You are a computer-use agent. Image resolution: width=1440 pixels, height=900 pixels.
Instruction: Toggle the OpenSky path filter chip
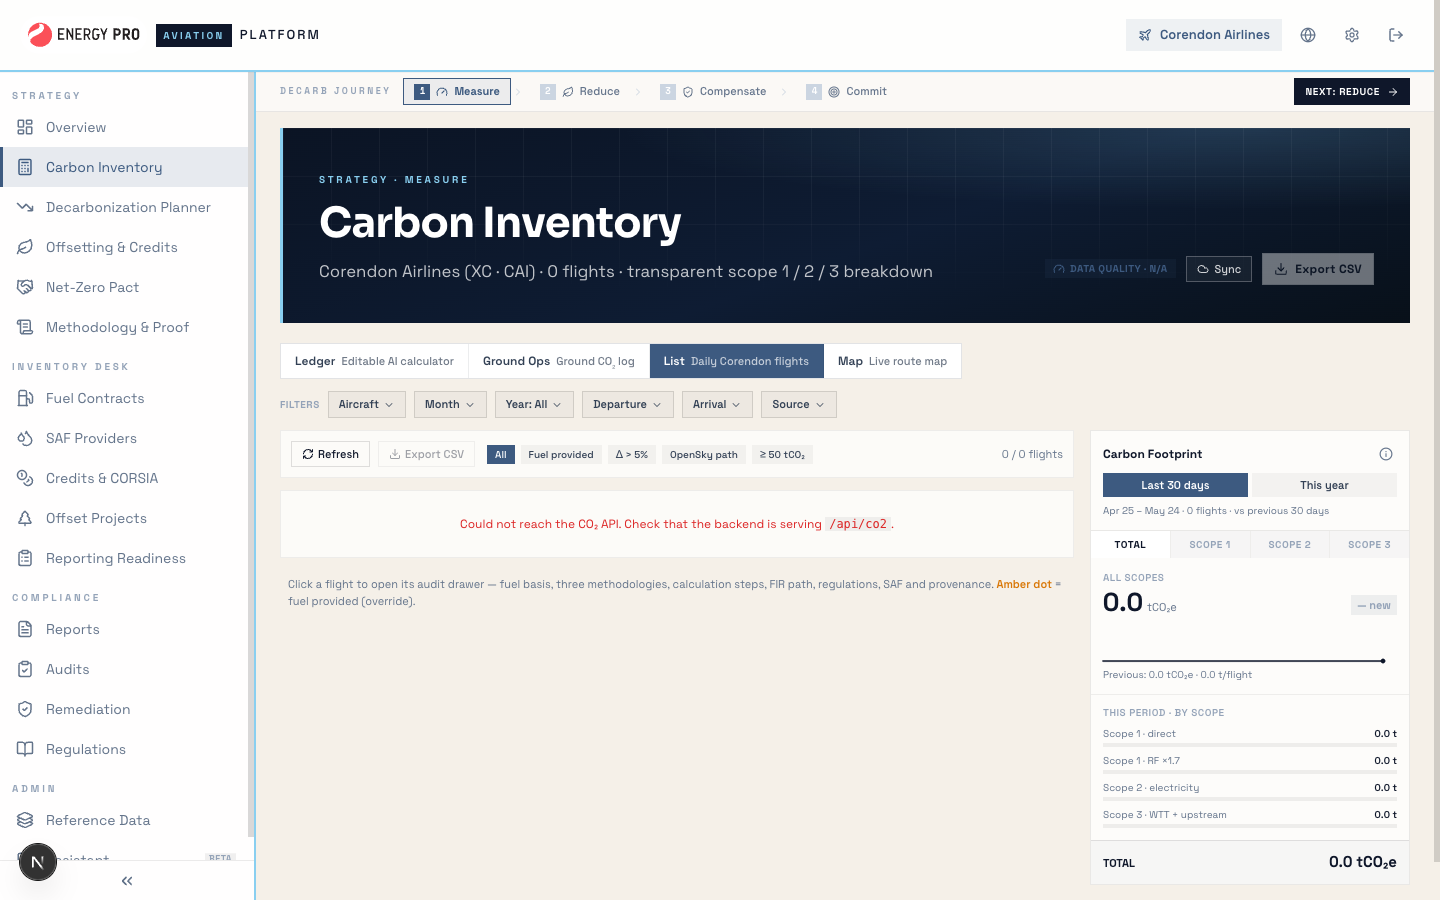tap(704, 454)
